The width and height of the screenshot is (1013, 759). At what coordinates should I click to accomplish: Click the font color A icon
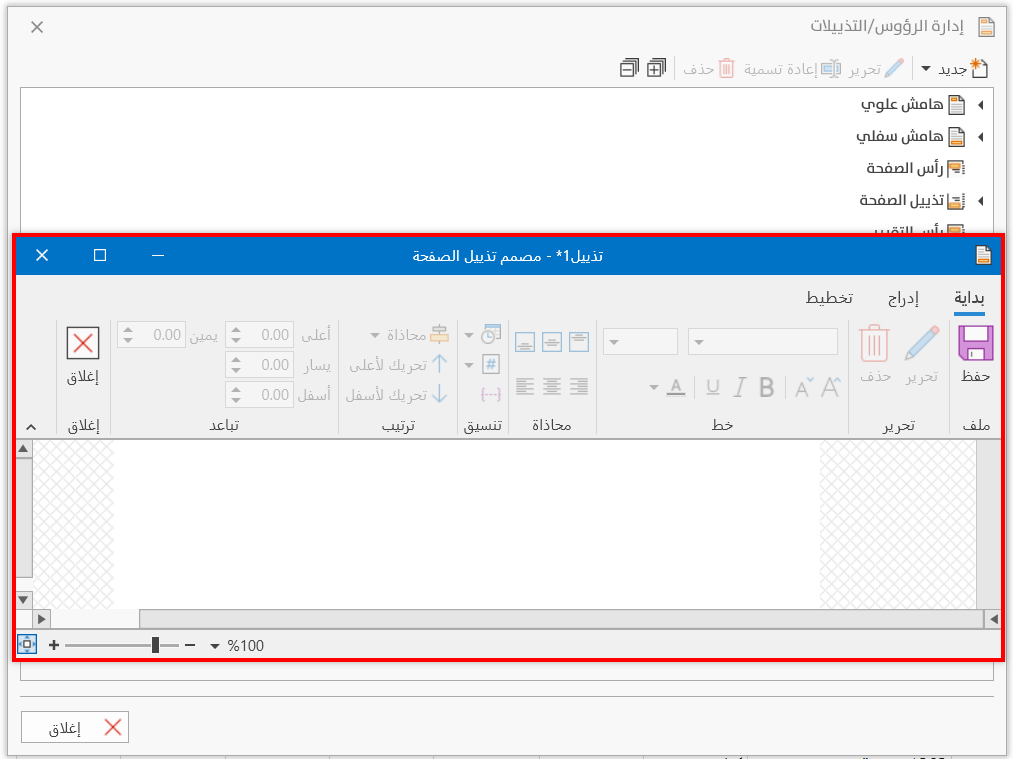pos(676,387)
